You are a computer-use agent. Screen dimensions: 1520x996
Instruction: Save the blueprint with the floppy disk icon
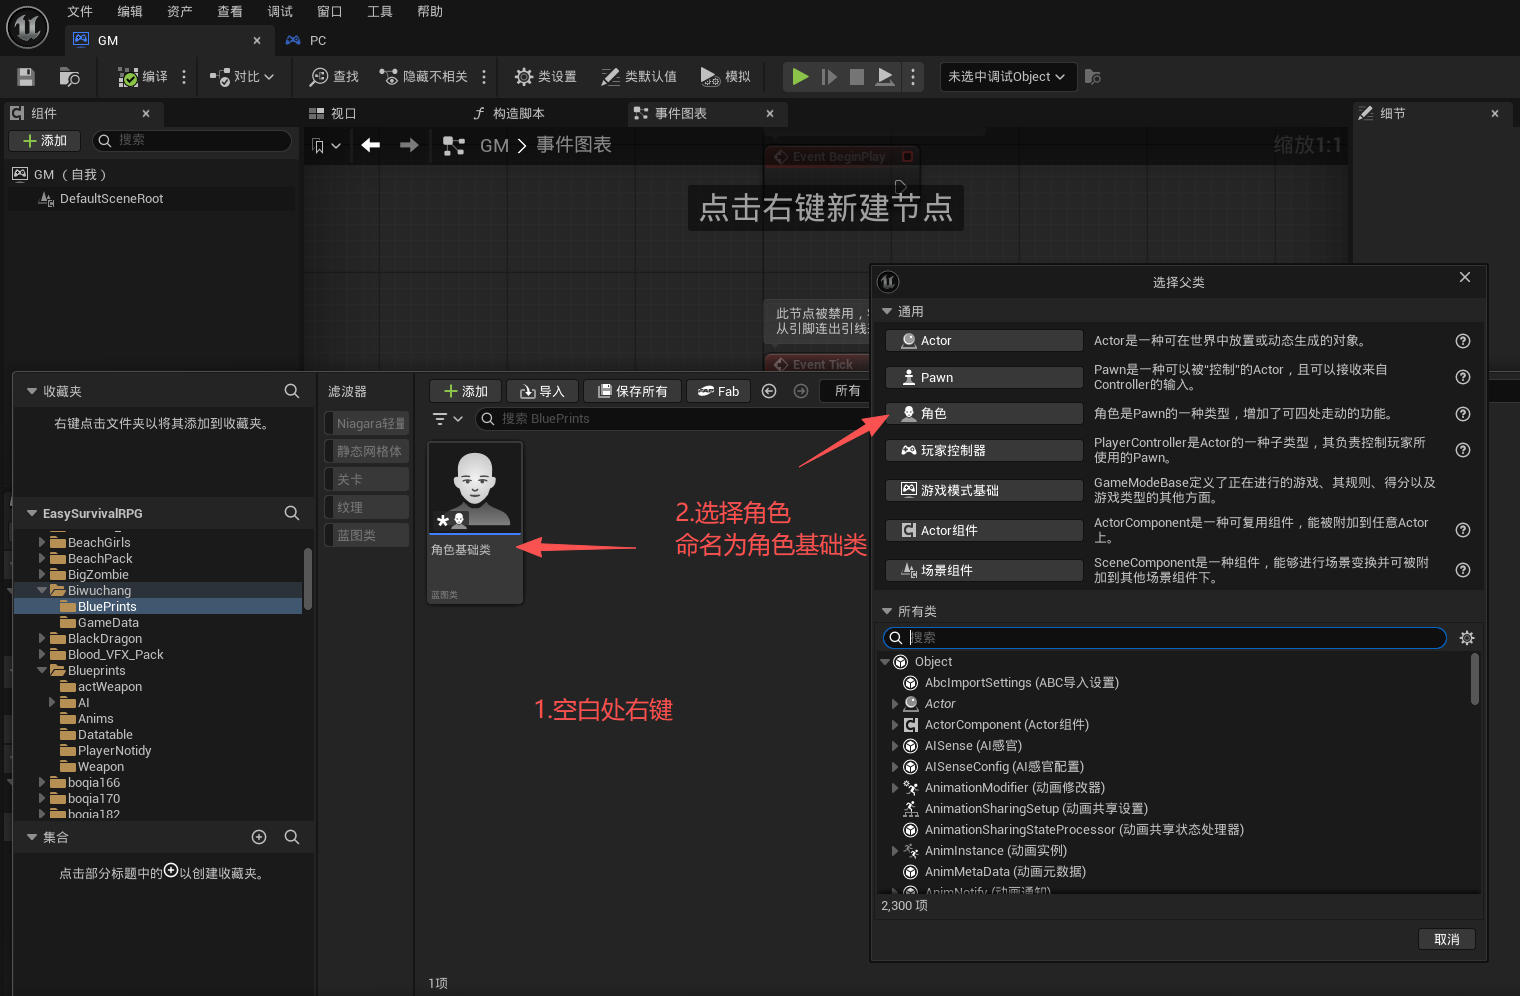(x=26, y=77)
